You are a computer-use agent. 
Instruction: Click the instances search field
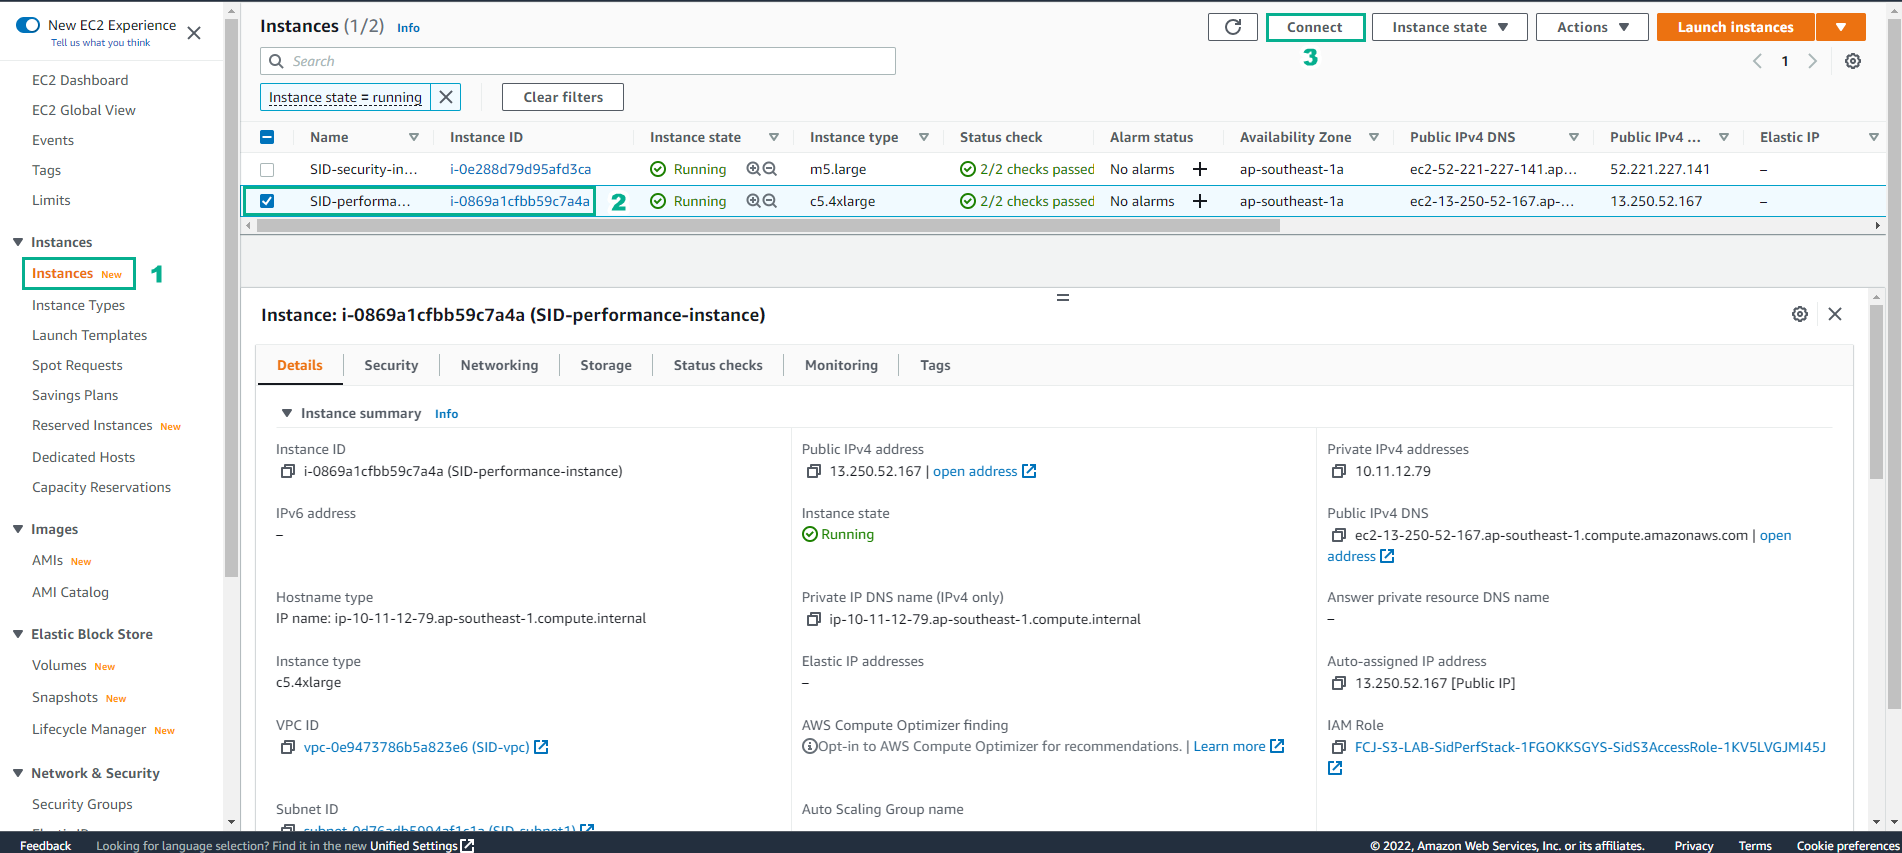[578, 61]
